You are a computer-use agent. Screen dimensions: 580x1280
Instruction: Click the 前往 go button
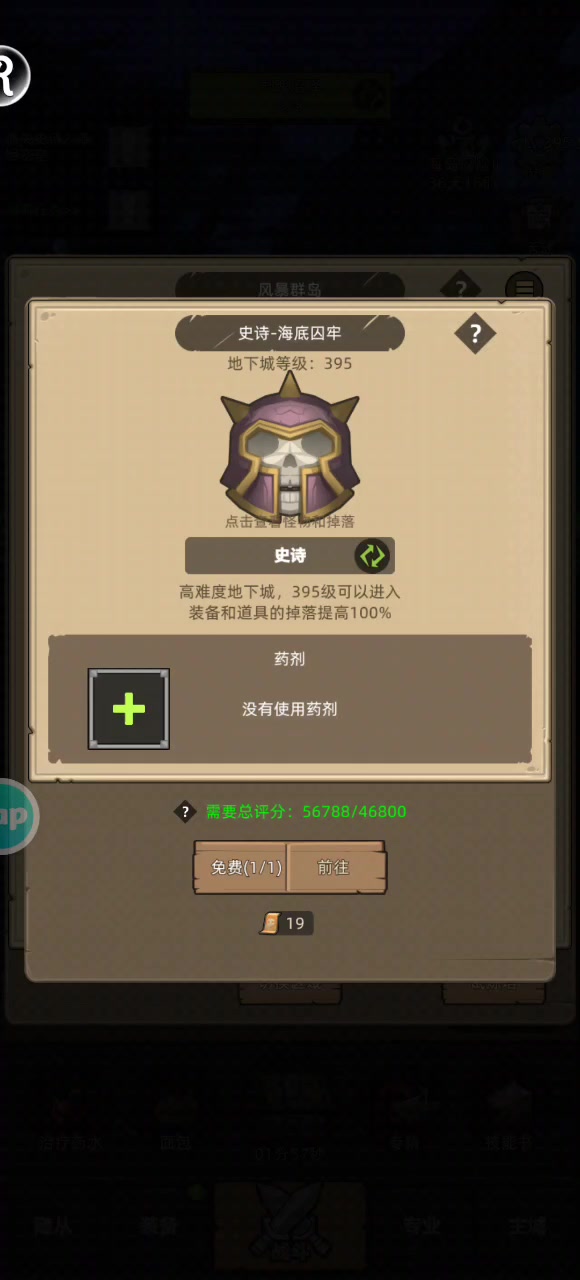[x=336, y=867]
